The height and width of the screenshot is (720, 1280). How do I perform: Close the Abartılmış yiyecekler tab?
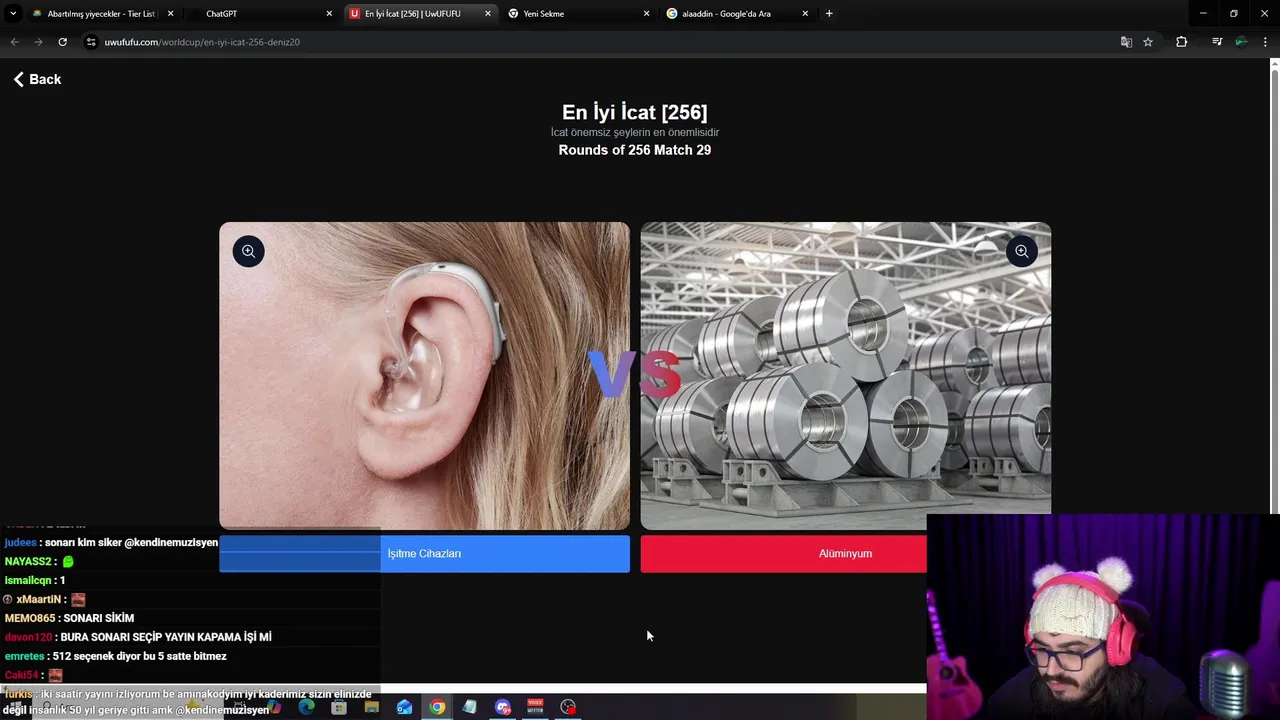[x=170, y=14]
